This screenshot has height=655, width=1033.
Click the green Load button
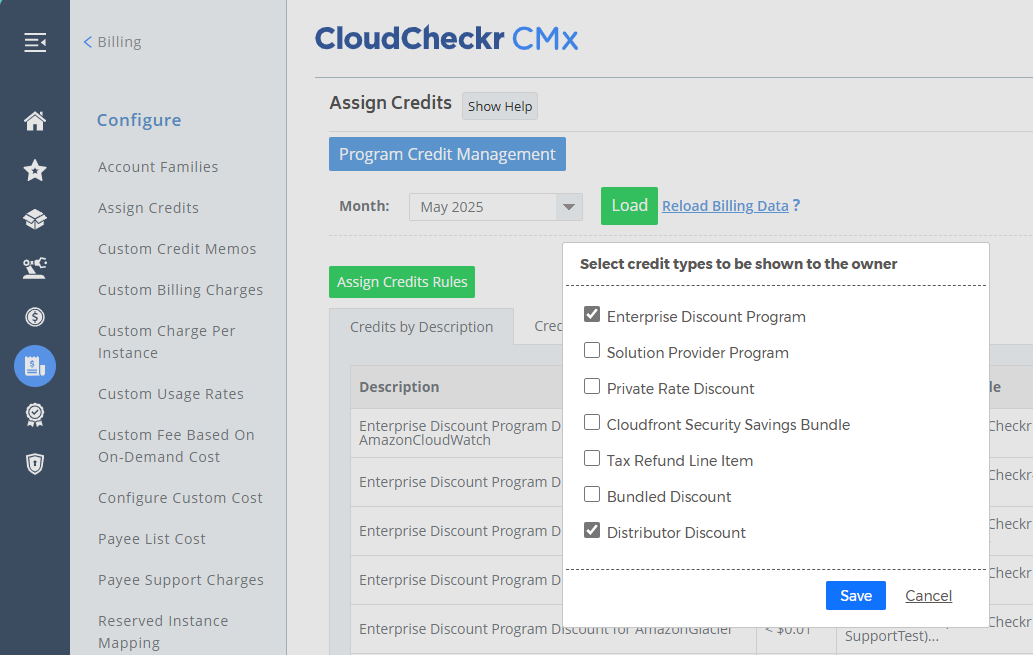[629, 206]
